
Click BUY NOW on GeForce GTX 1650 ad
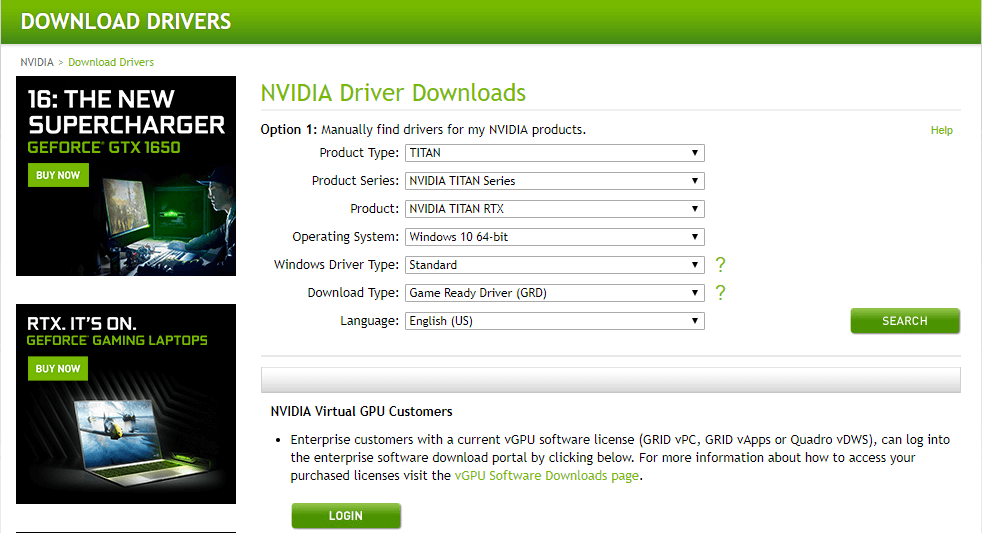(x=58, y=175)
